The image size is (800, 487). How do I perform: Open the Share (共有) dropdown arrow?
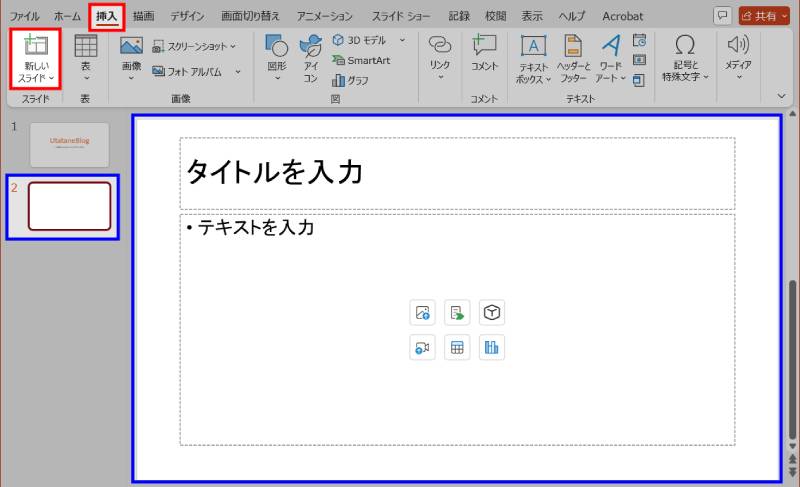pyautogui.click(x=785, y=16)
